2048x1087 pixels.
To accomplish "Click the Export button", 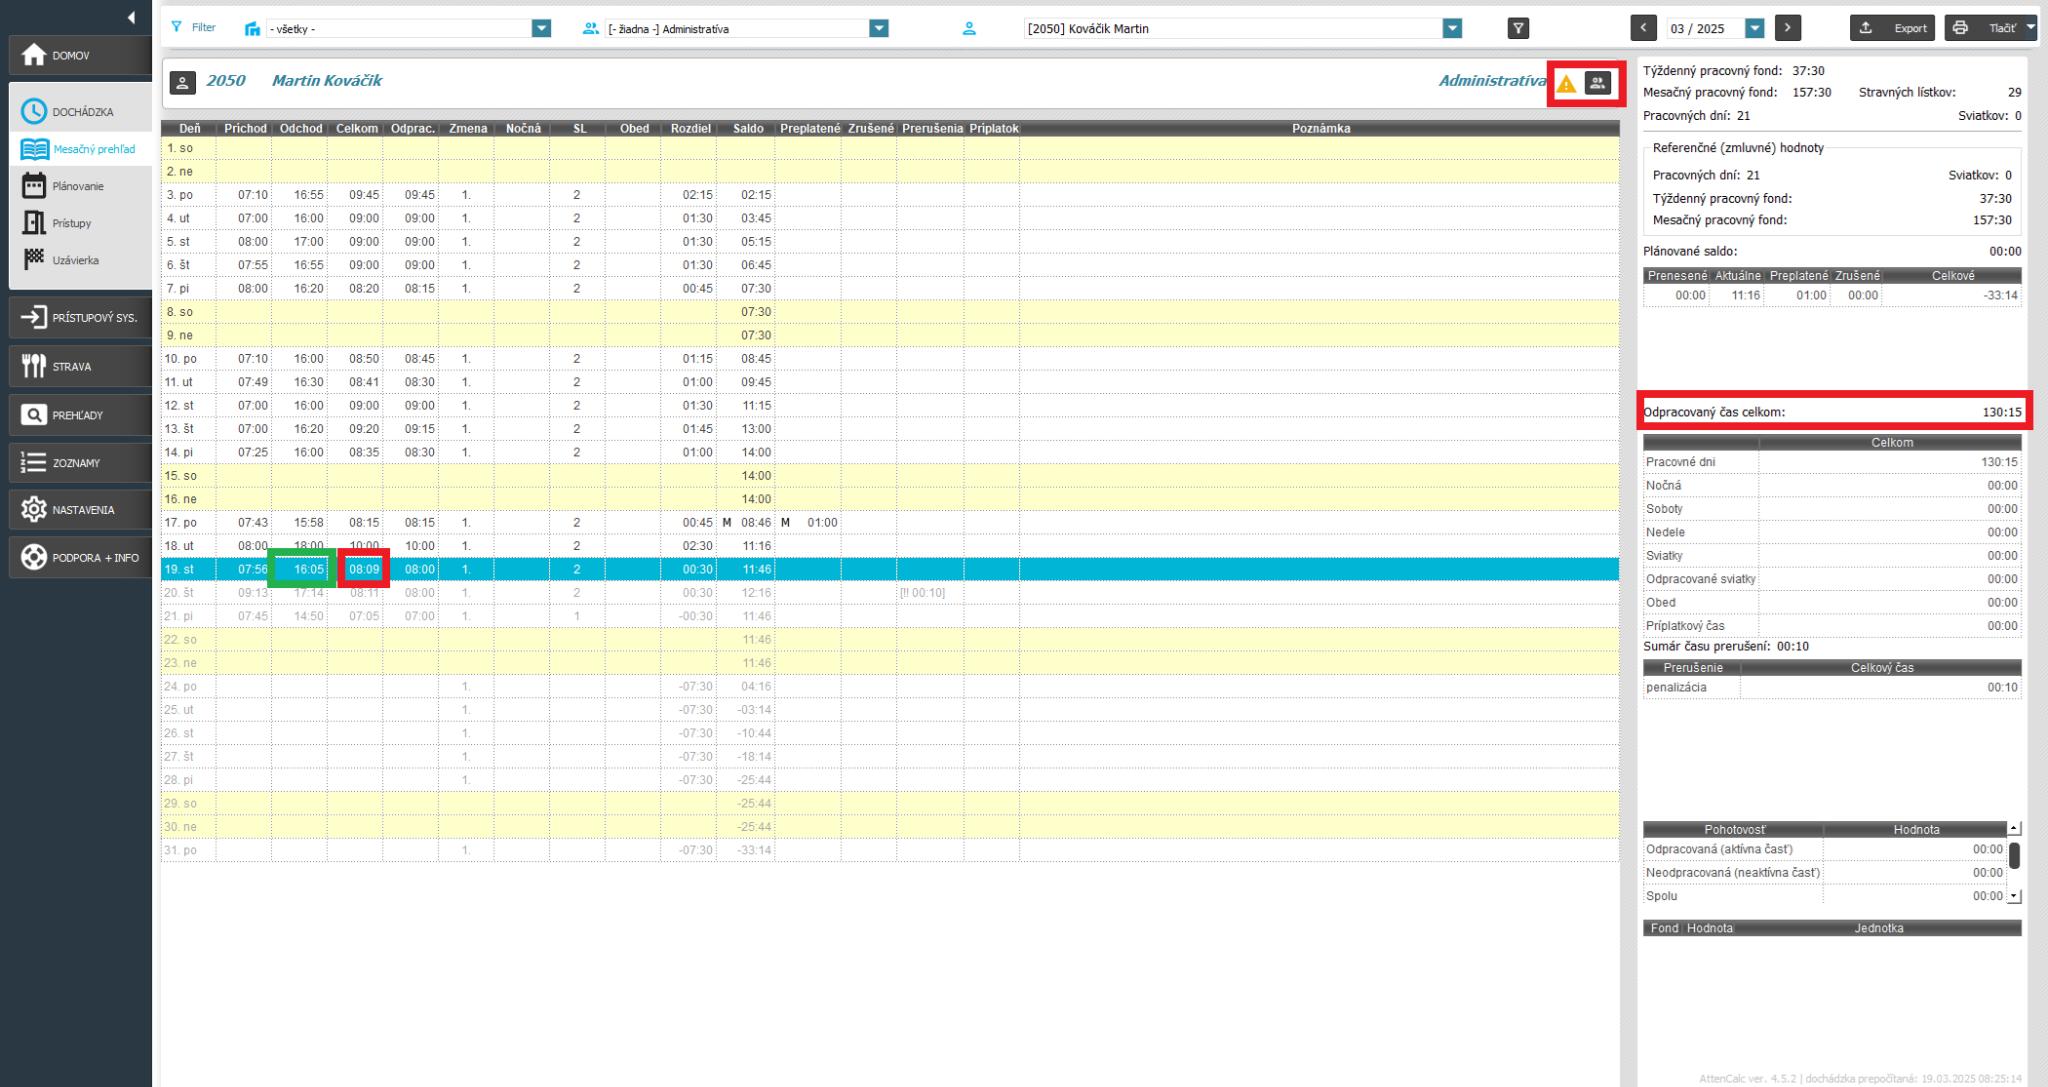I will (1893, 28).
